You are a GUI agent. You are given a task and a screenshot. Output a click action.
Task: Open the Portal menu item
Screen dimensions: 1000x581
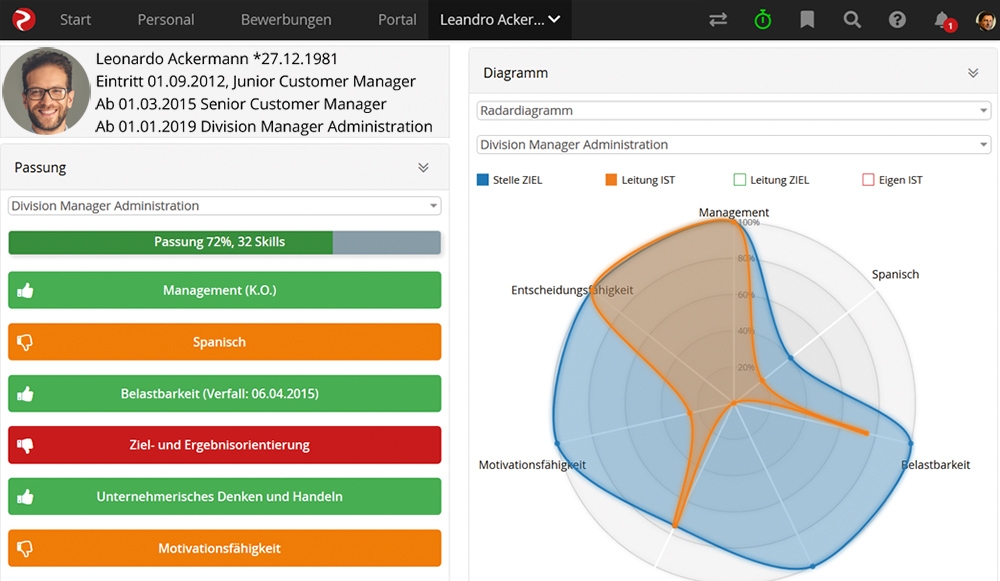(397, 20)
